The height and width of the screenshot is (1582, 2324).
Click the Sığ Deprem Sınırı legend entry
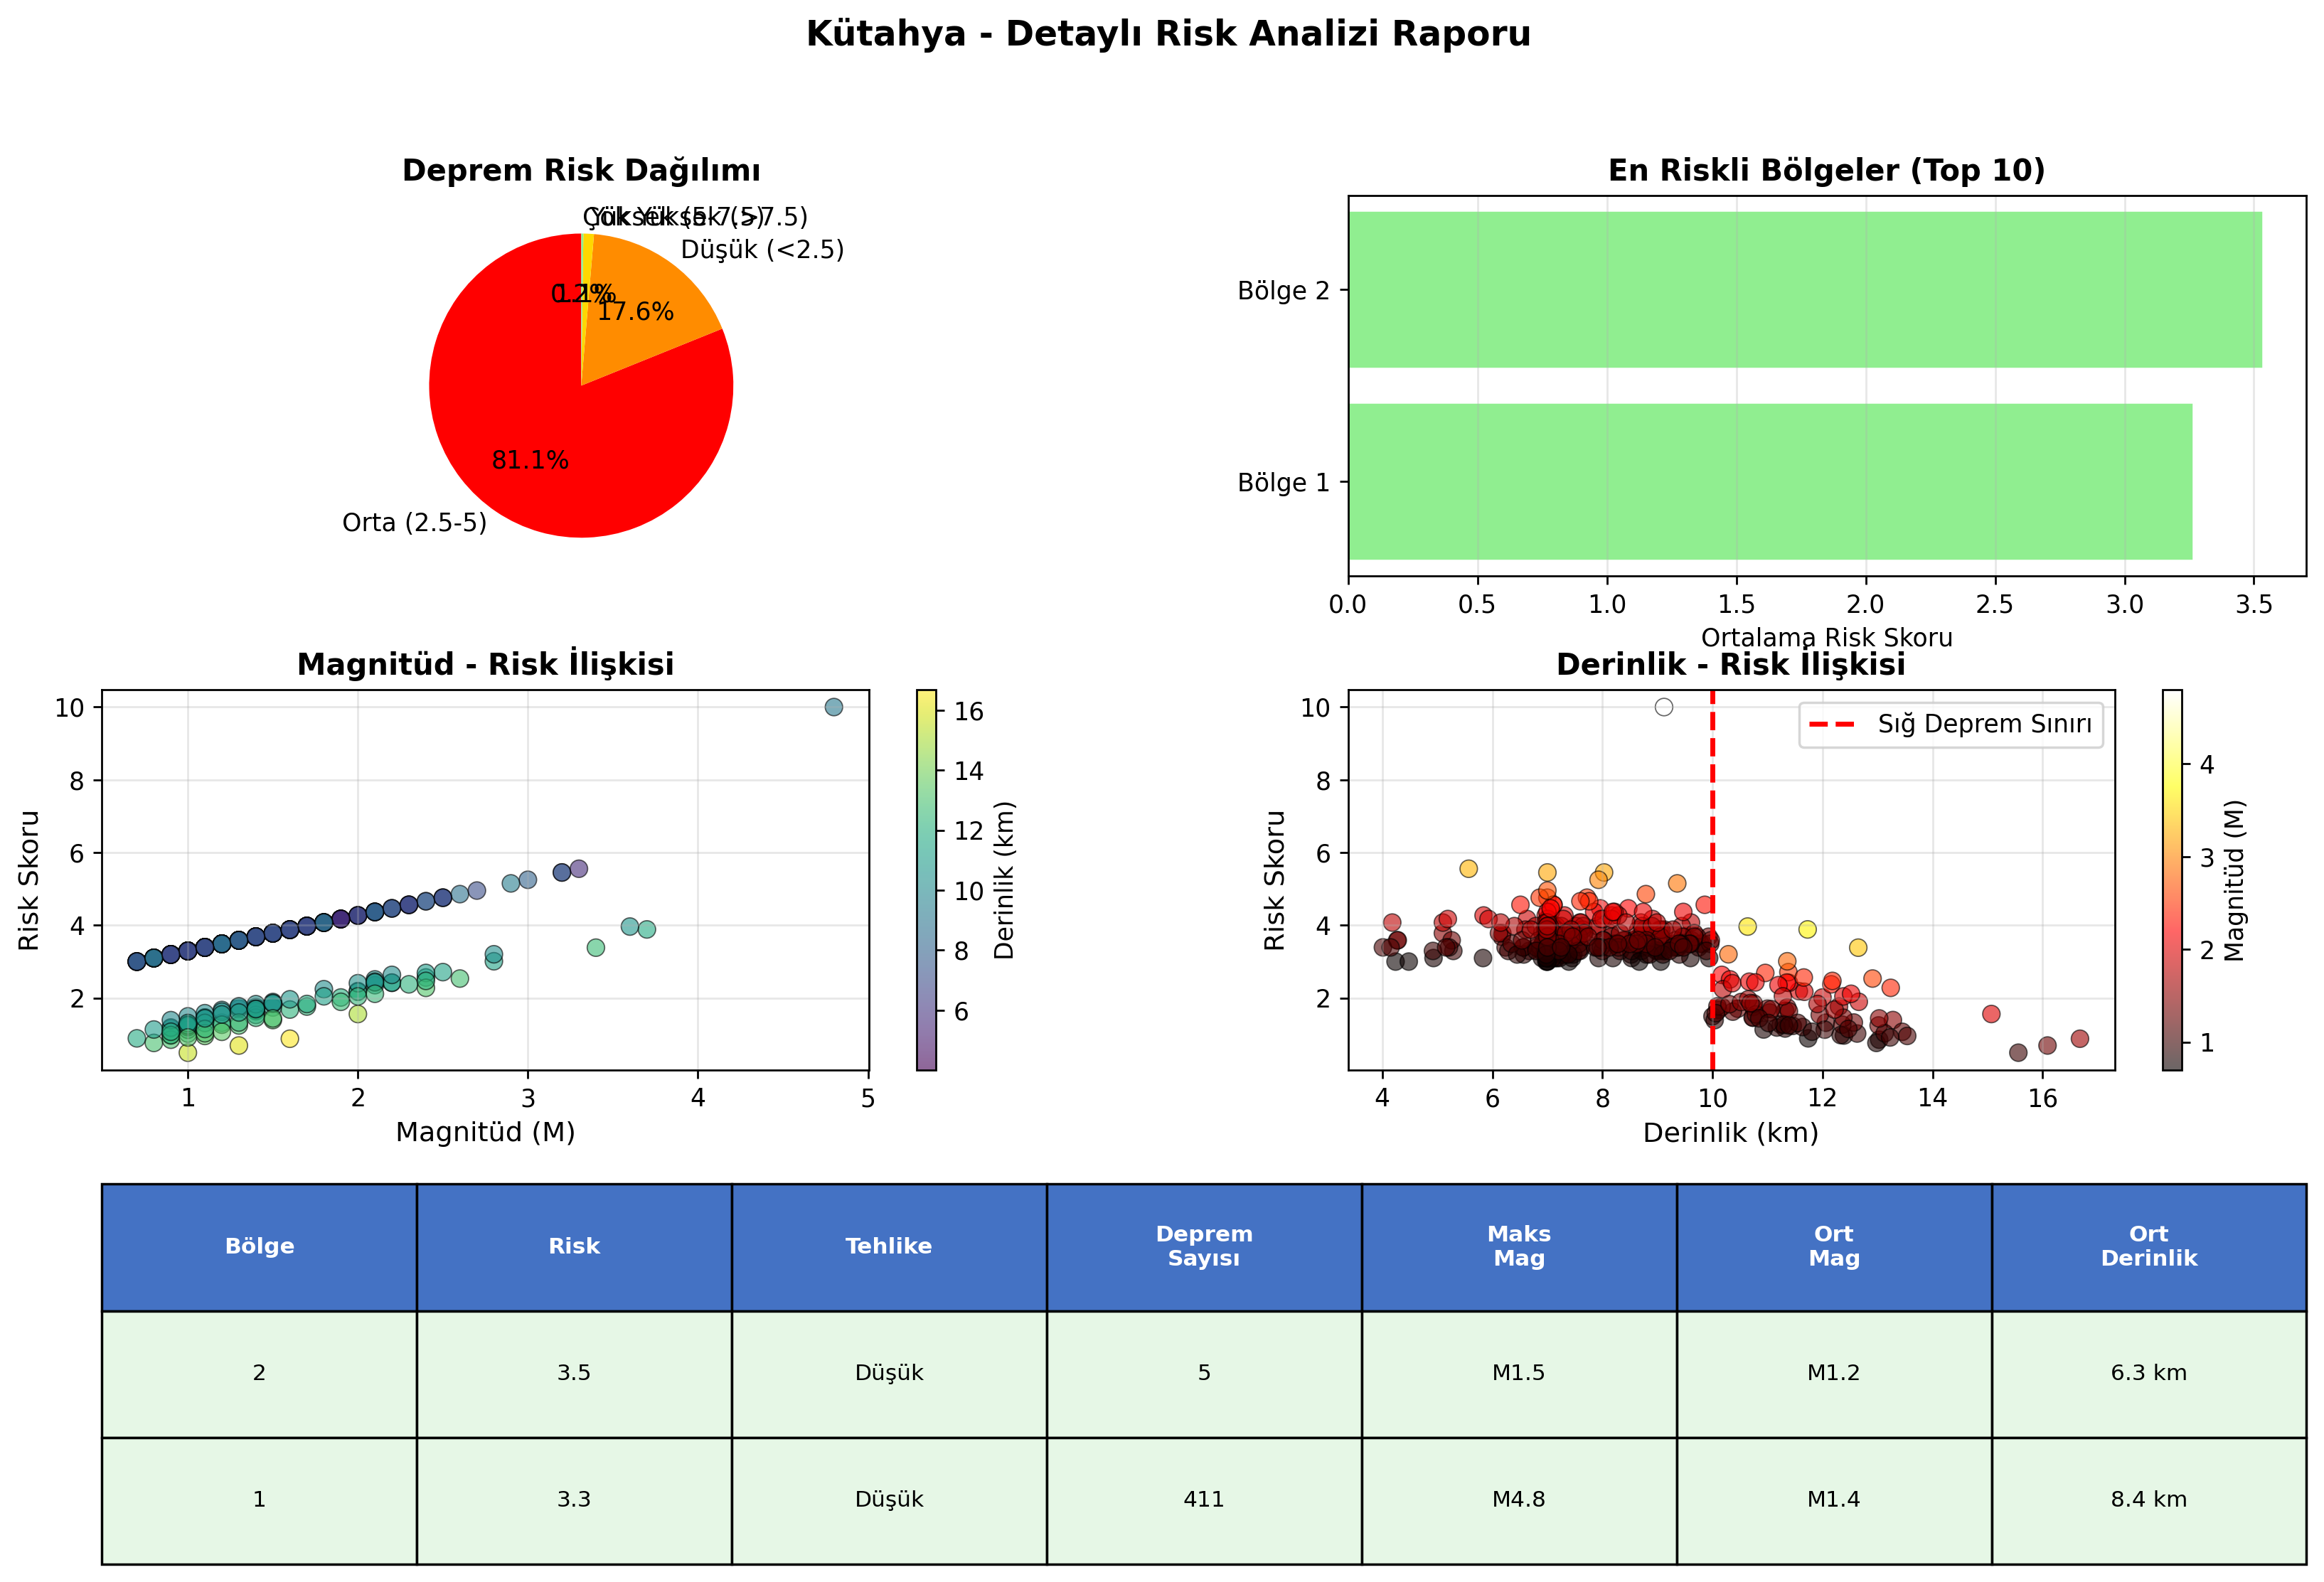pyautogui.click(x=1951, y=724)
